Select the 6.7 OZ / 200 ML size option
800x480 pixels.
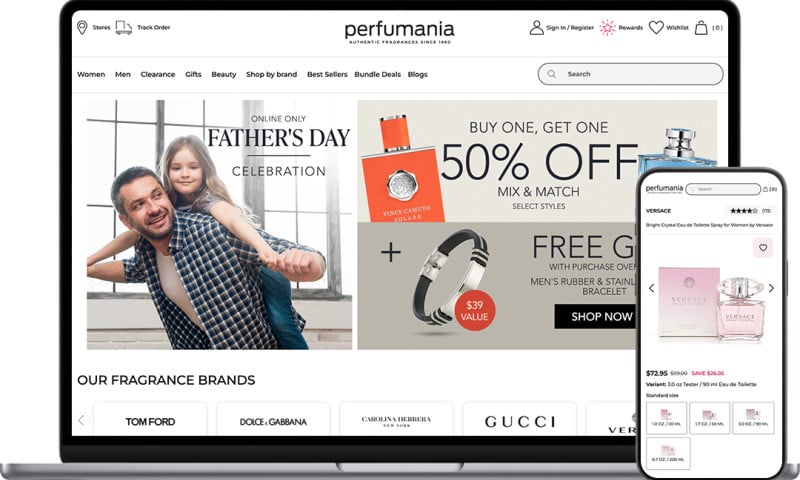coord(667,452)
